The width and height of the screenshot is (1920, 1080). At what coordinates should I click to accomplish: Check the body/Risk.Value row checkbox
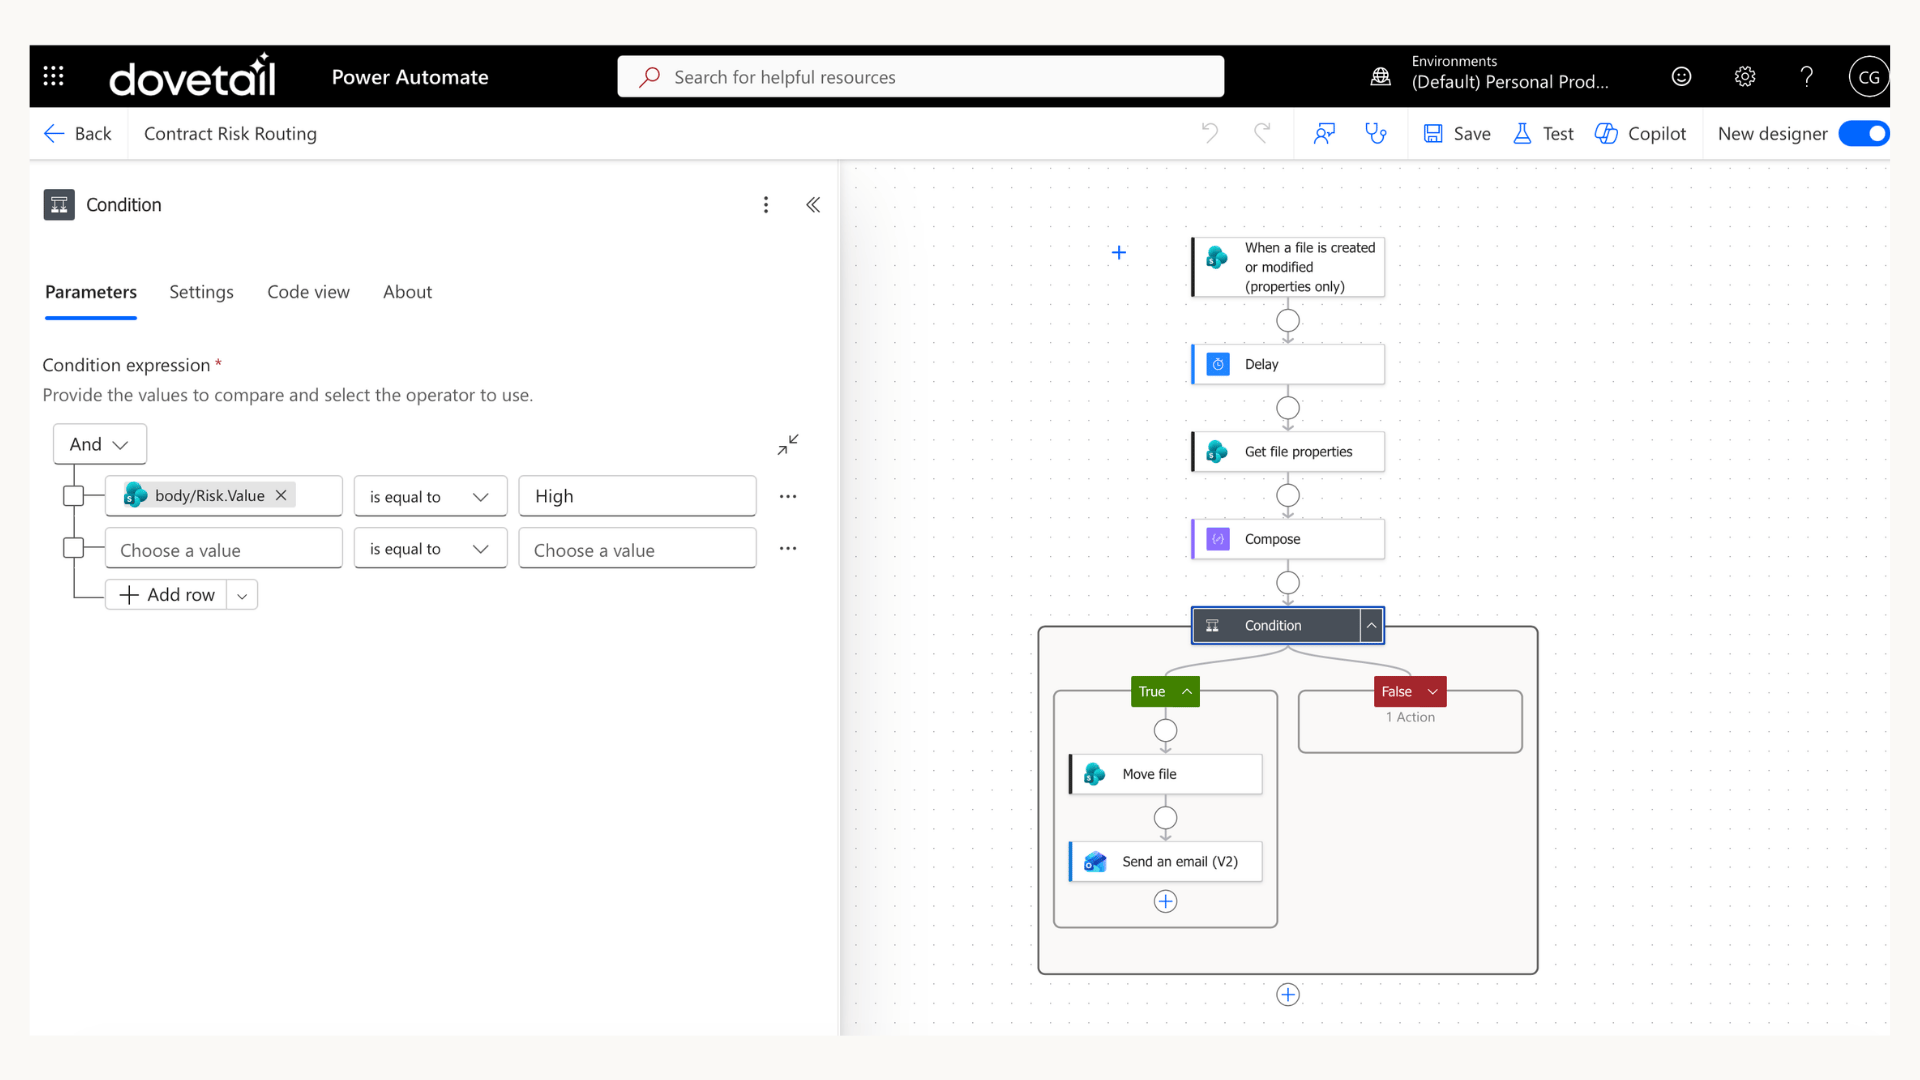[73, 496]
